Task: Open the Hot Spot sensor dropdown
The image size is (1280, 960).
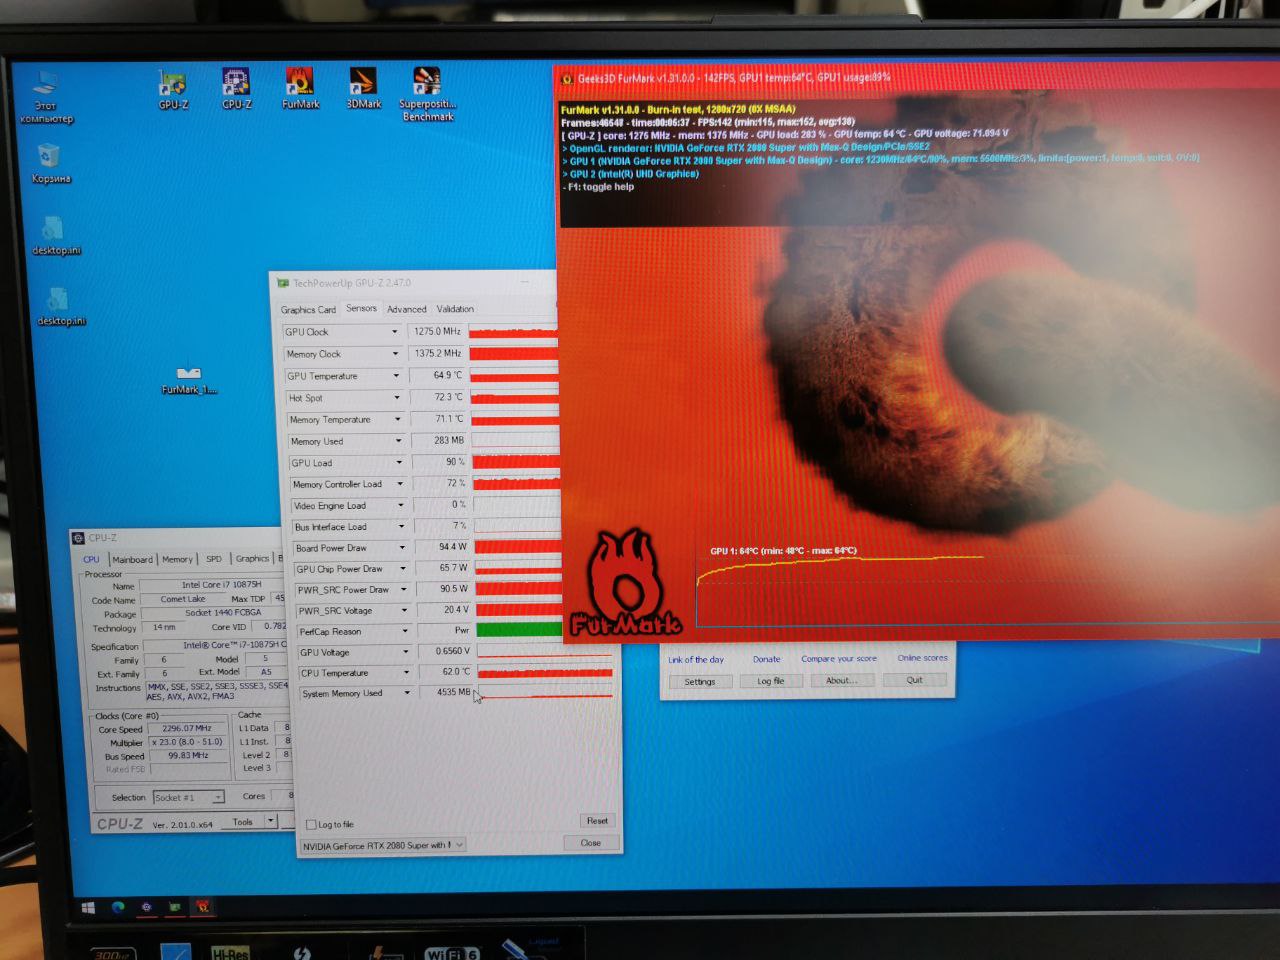Action: click(398, 398)
